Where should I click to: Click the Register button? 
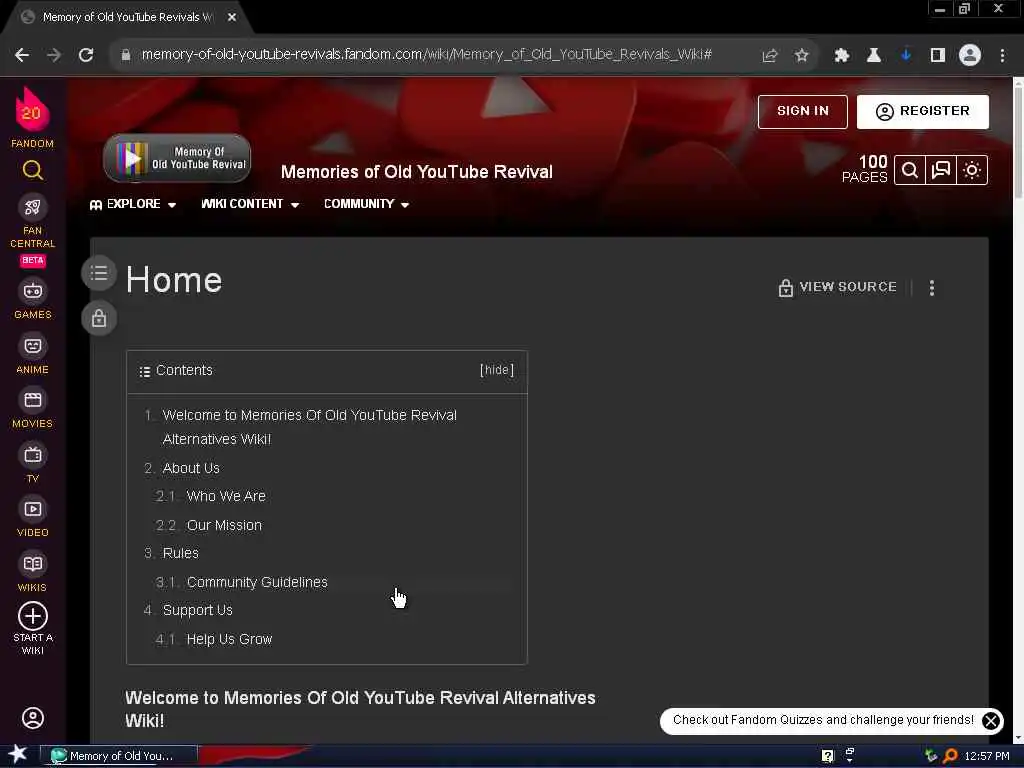pos(923,112)
